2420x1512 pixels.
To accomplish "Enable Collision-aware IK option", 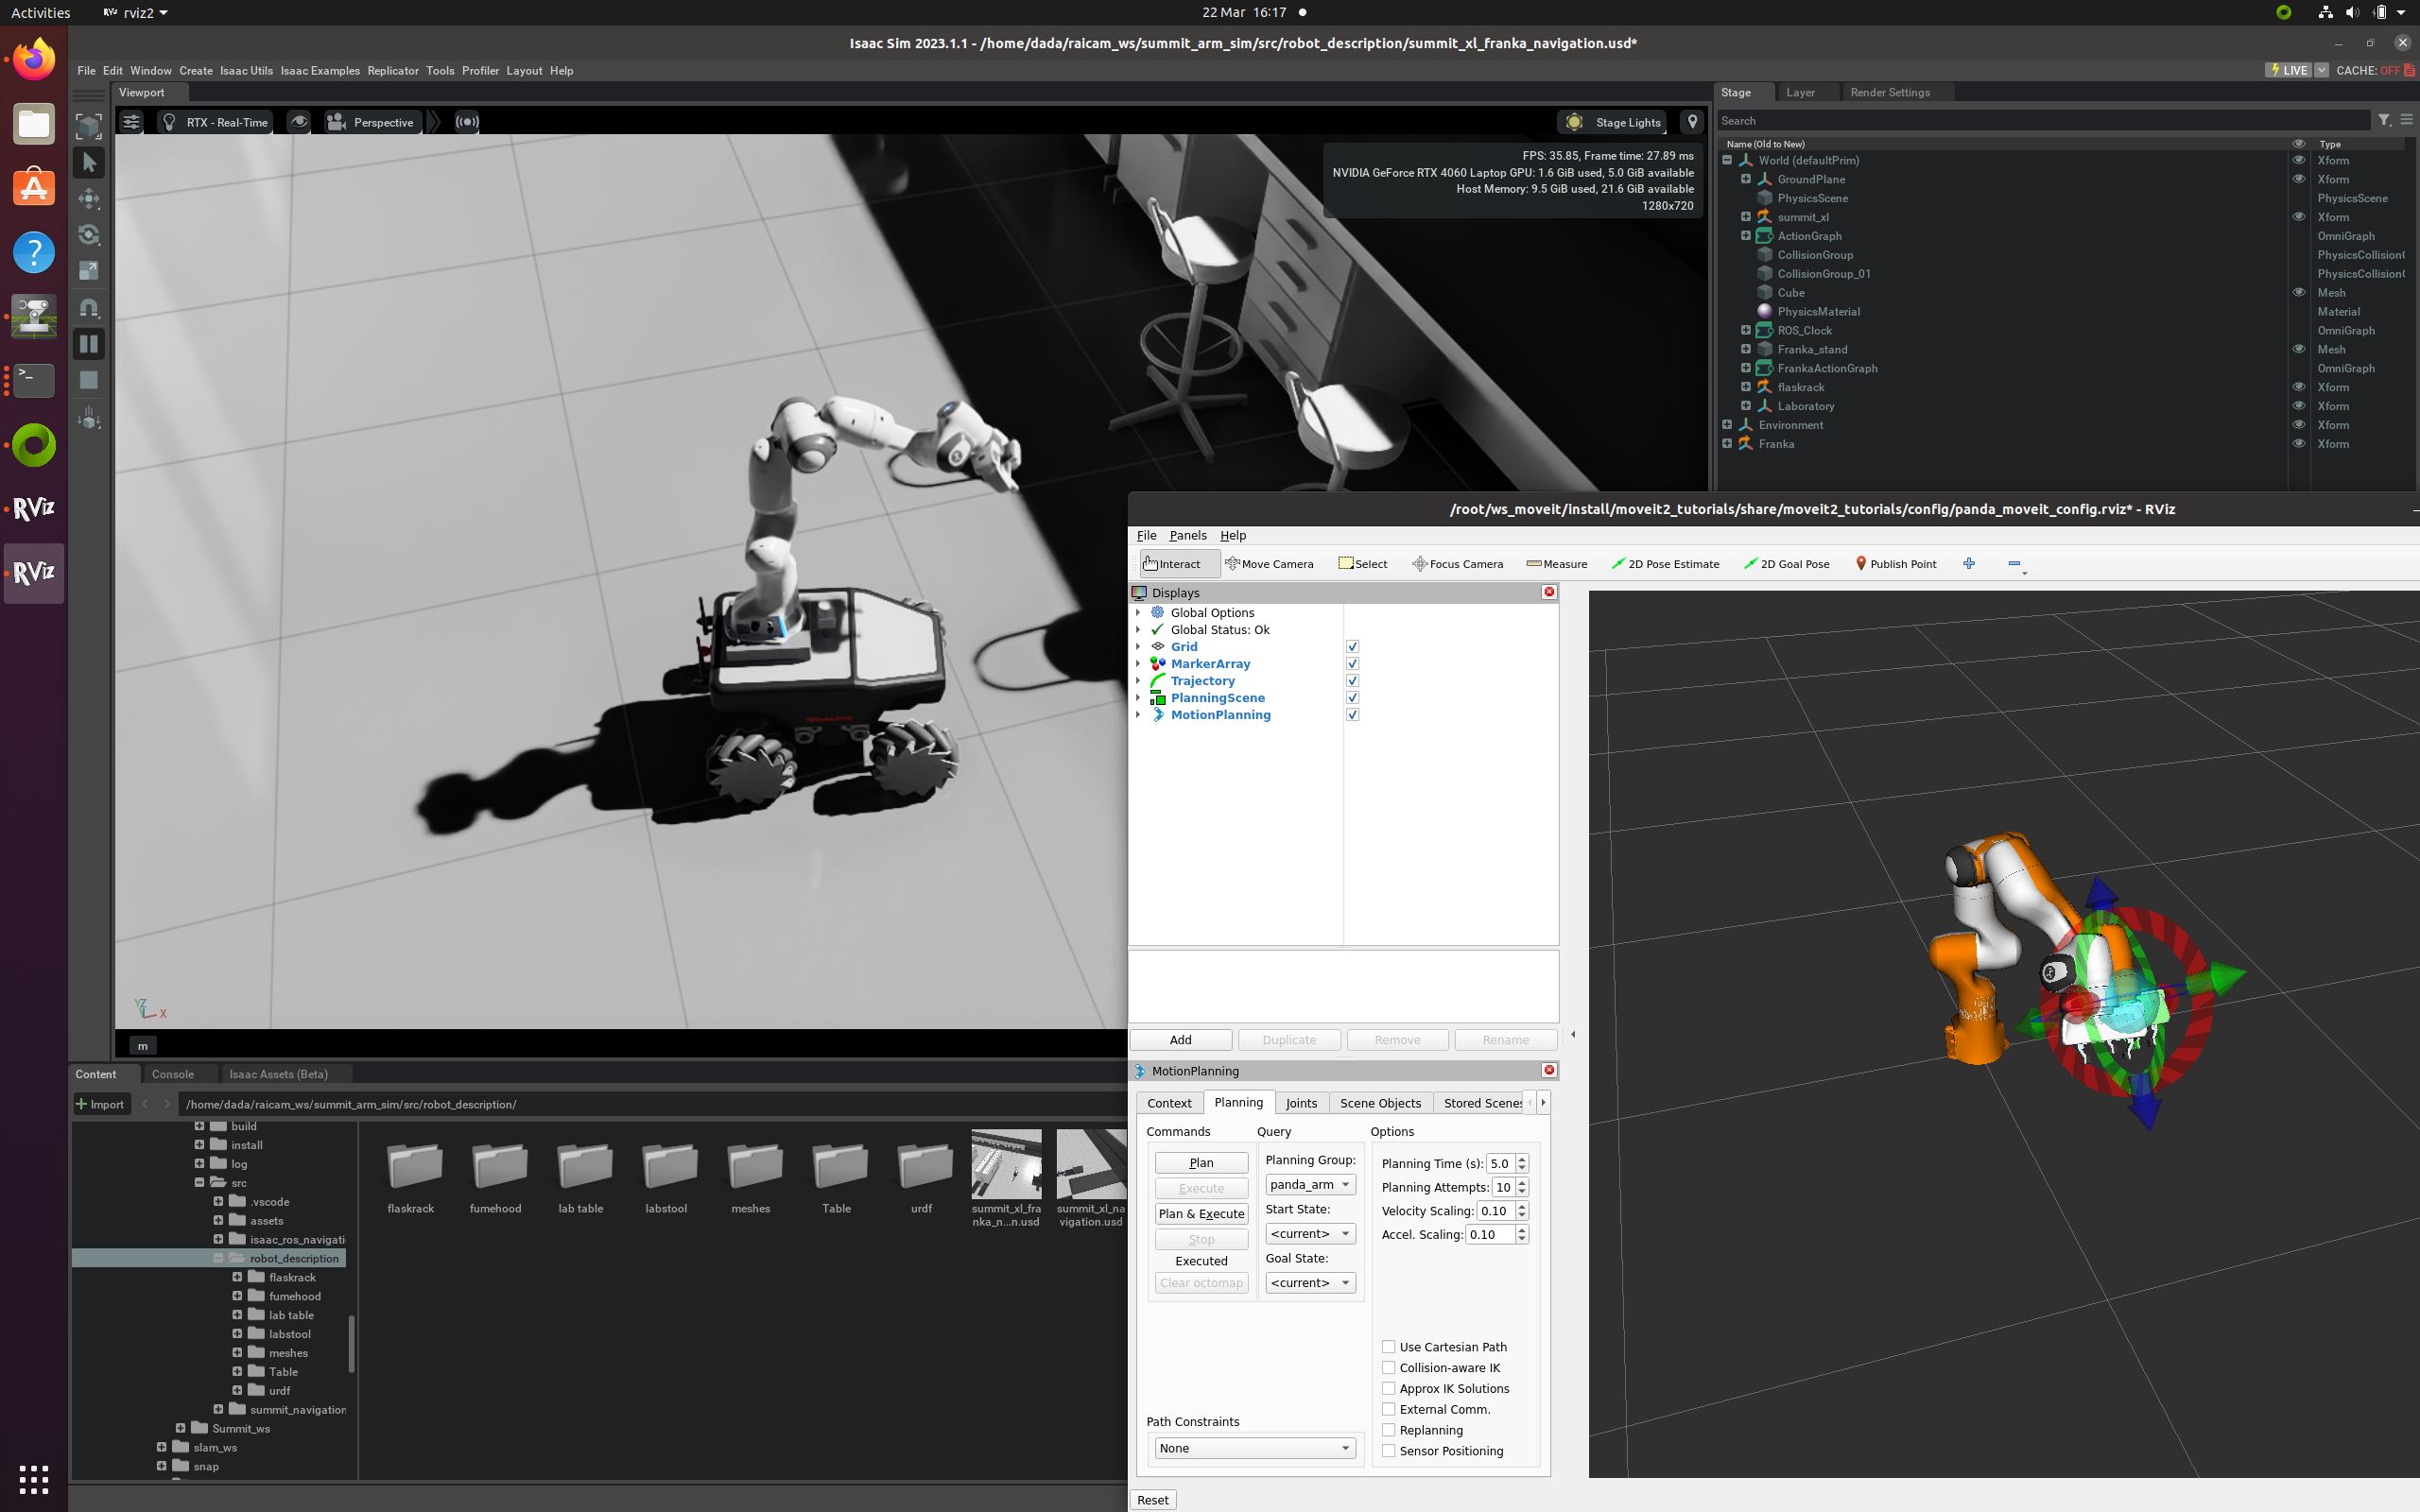I will tap(1388, 1368).
